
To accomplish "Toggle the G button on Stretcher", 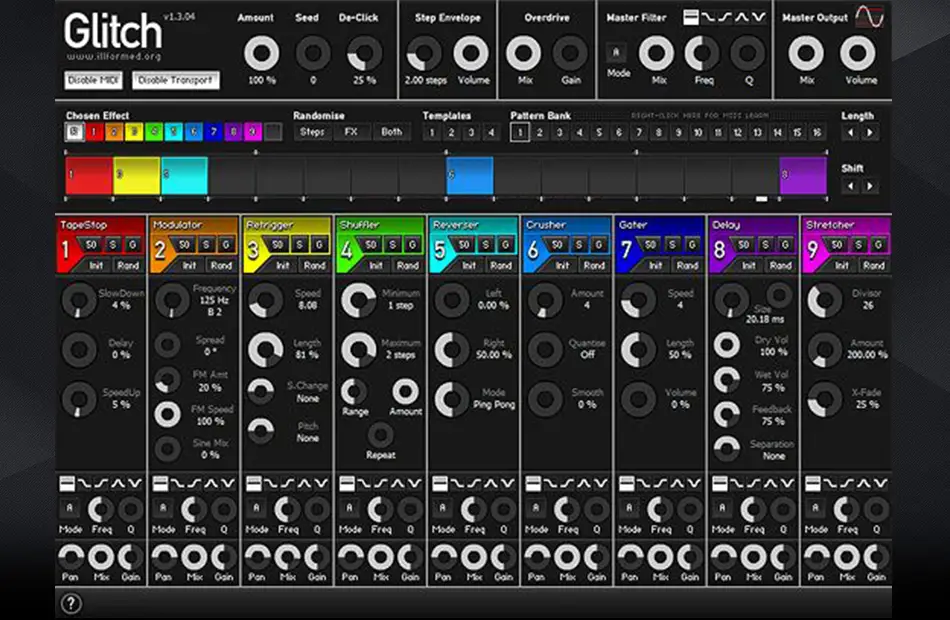I will tap(879, 244).
